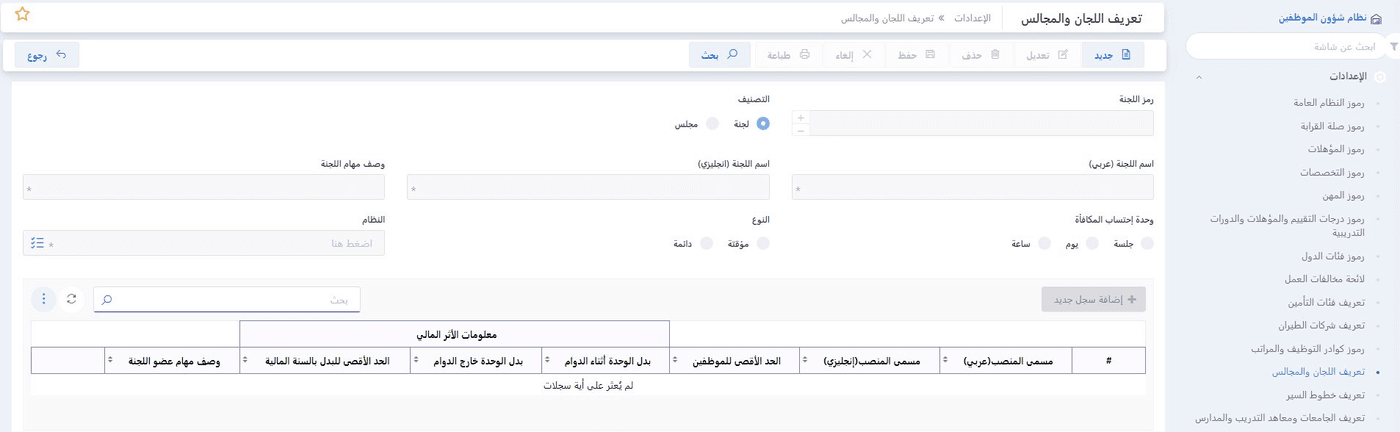
Task: Select the يوم radio button
Action: pos(1092,243)
